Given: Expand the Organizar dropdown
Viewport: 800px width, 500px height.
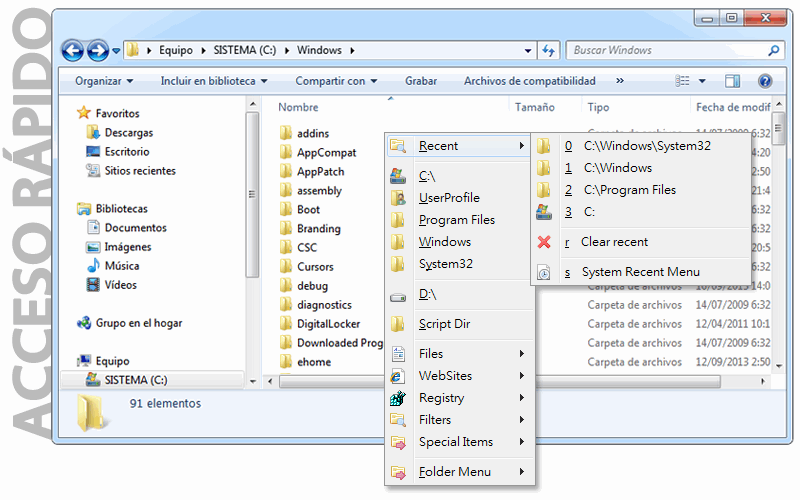Looking at the screenshot, I should (x=104, y=81).
